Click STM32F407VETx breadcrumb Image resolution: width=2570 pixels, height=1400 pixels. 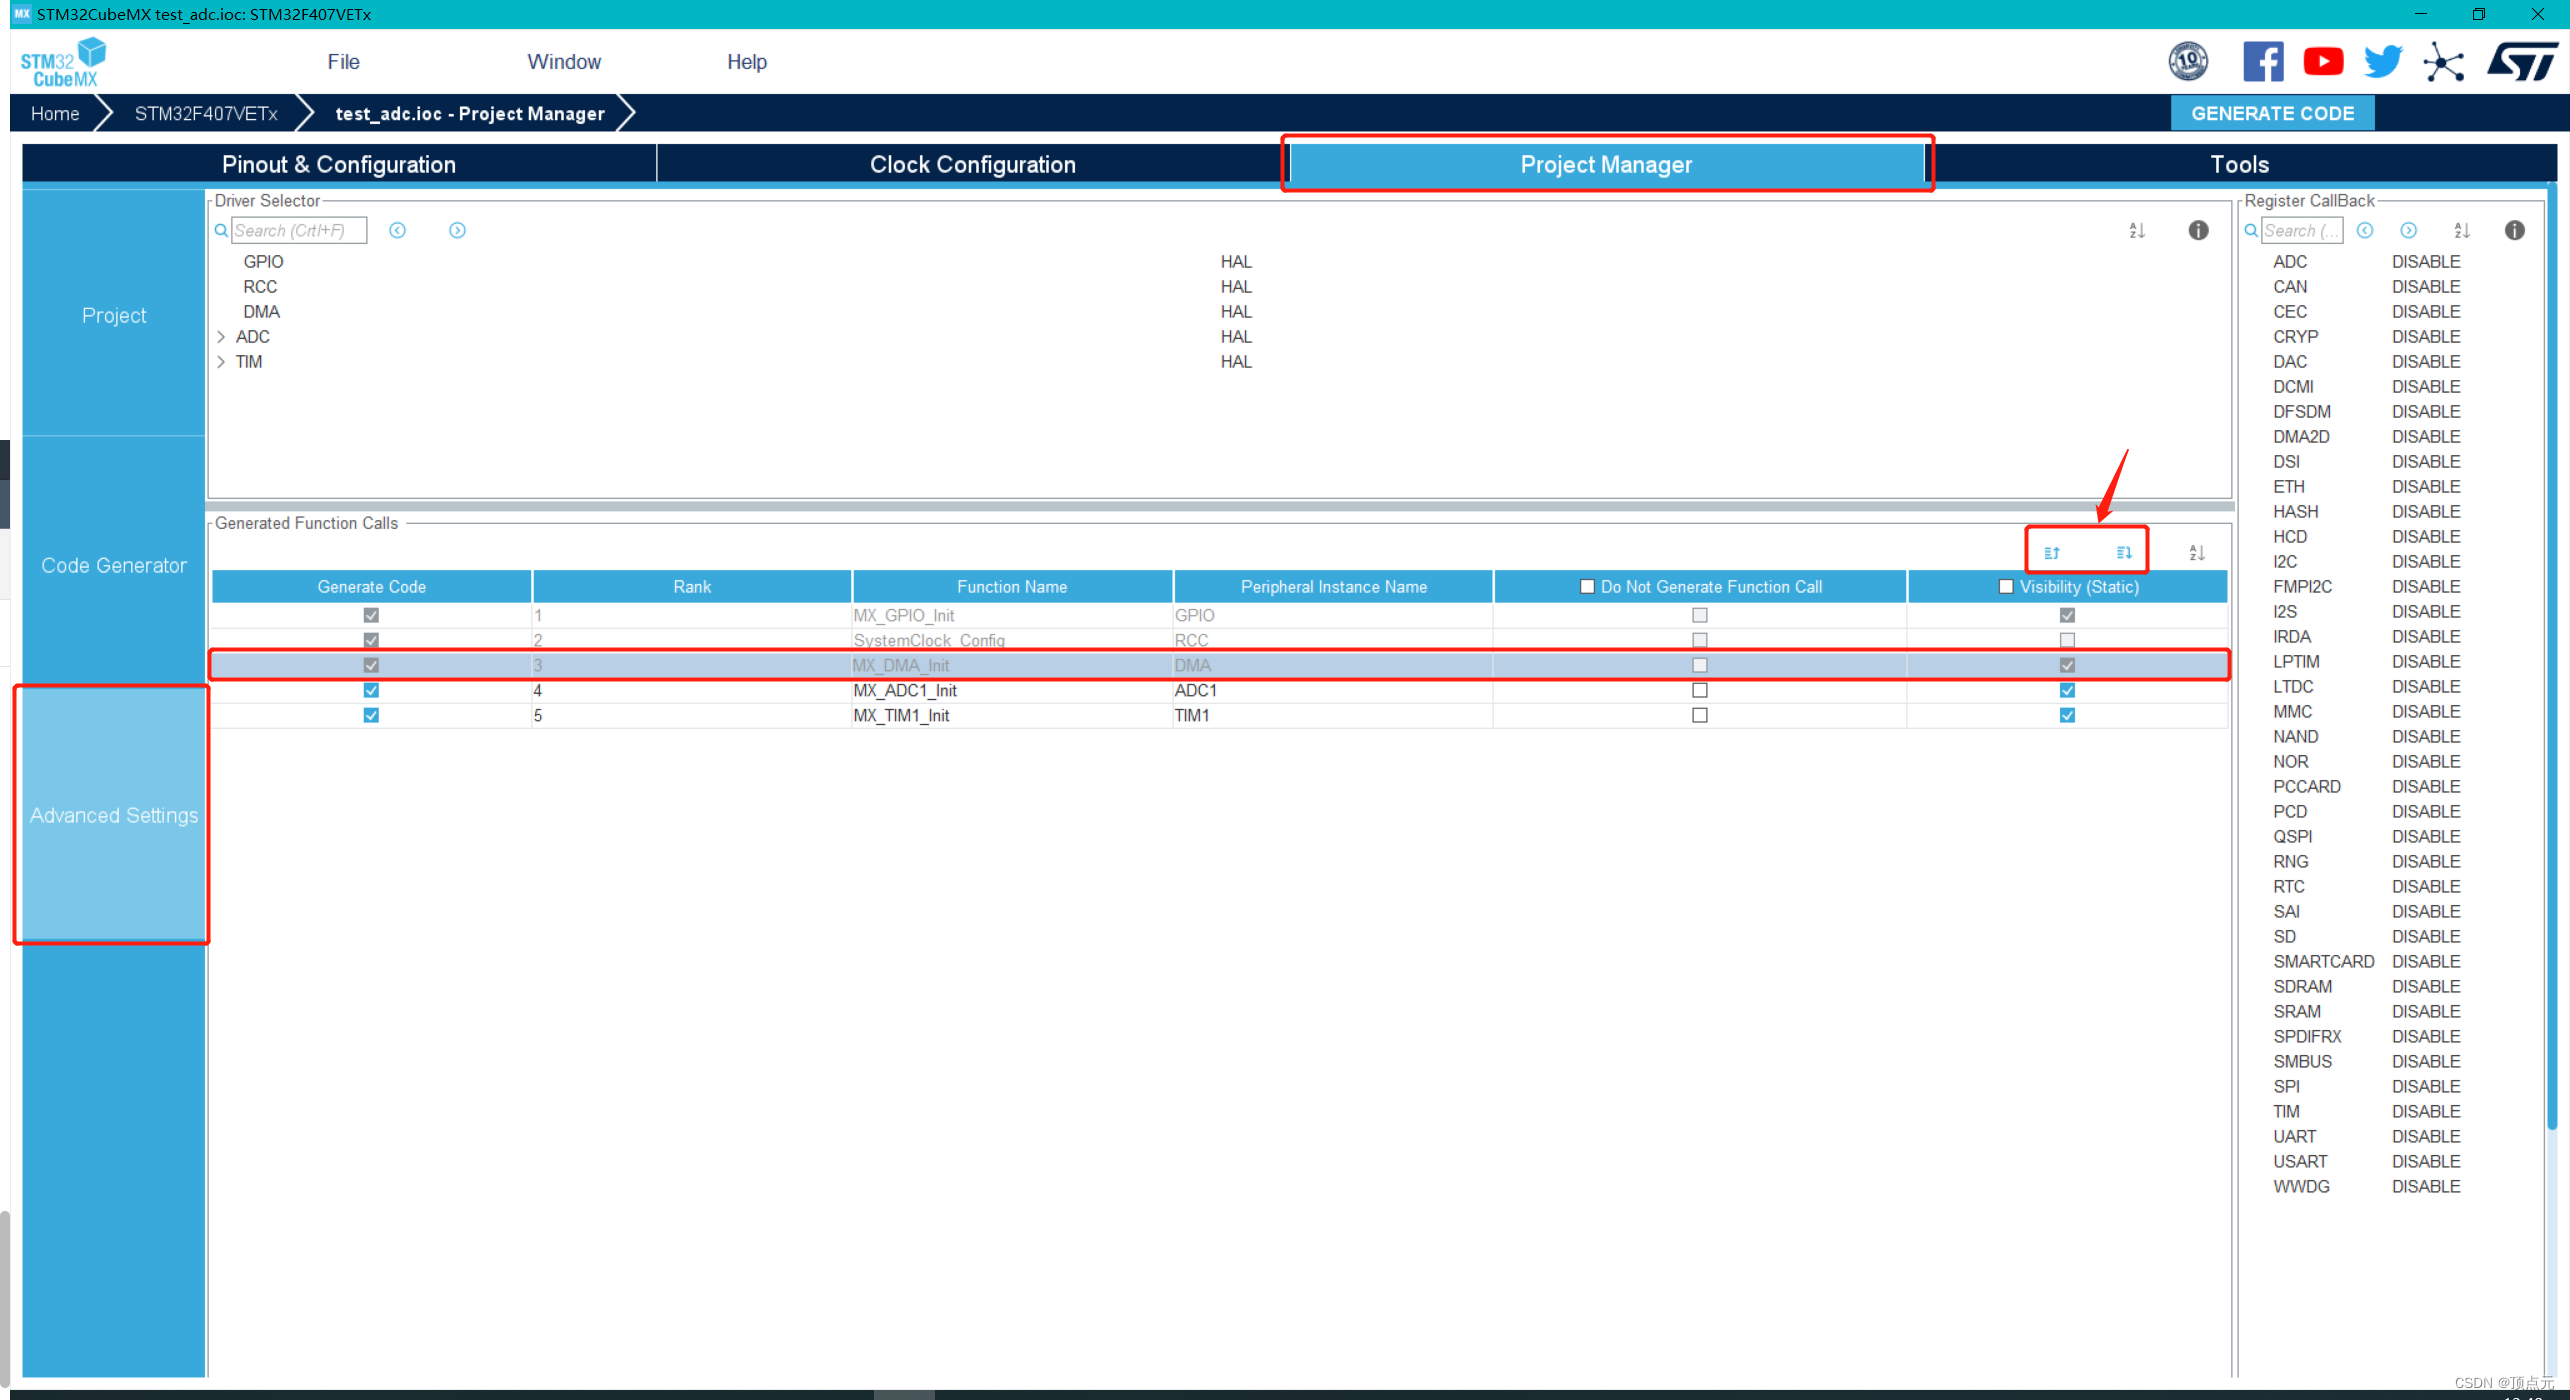(206, 114)
